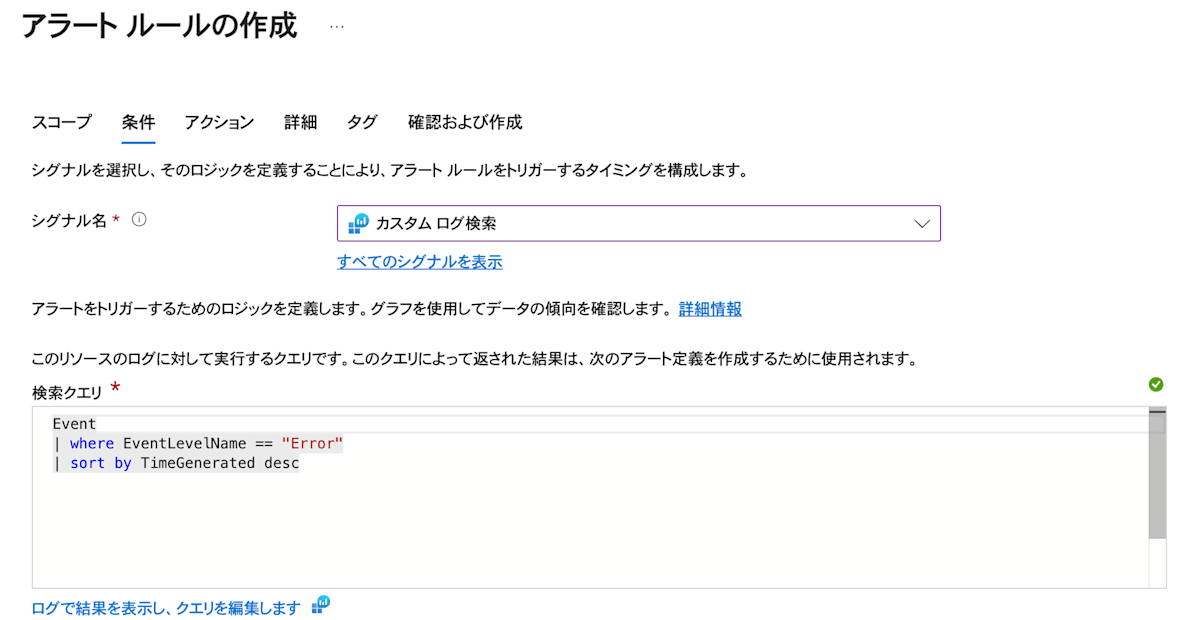Click the 検索クエリ label
Screen dimensions: 1200x620
point(68,393)
